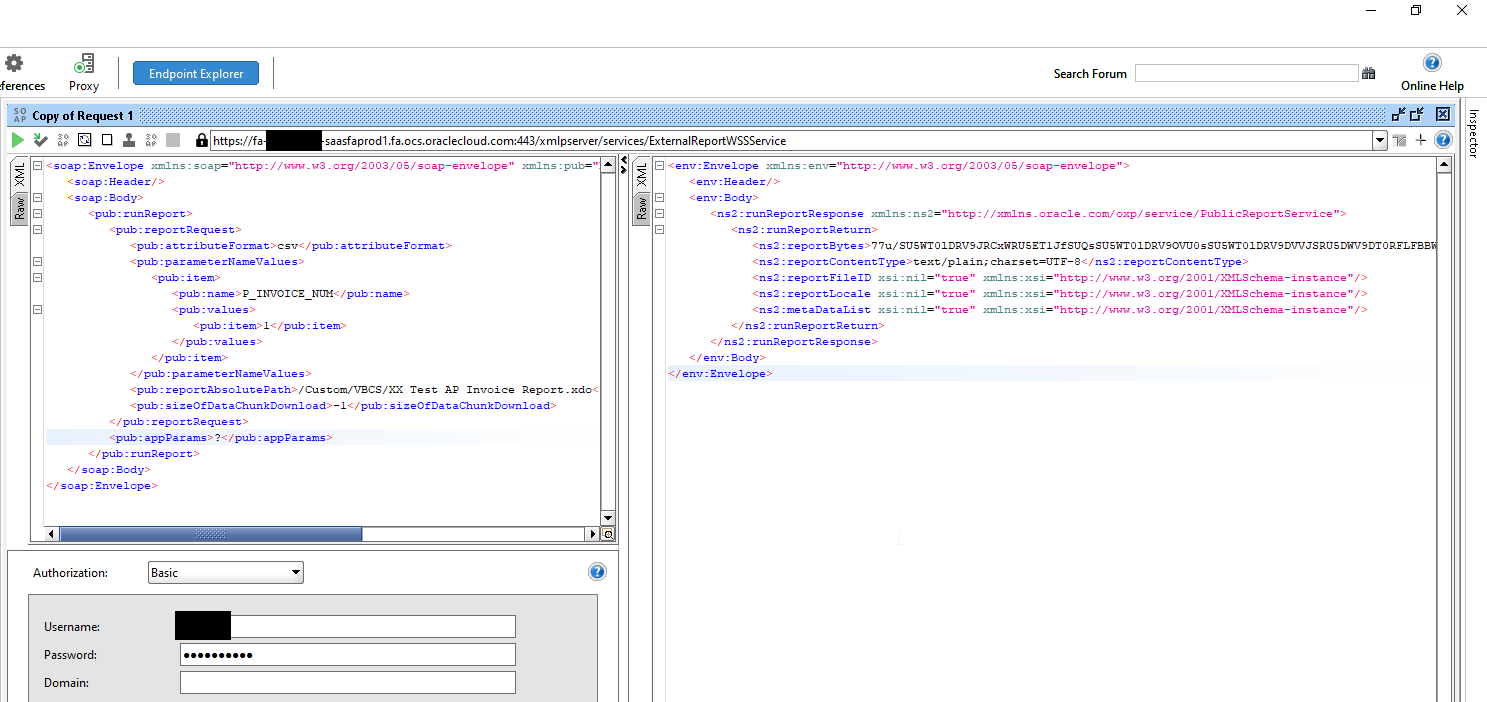Viewport: 1487px width, 702px height.
Task: Open Proxy settings icon
Action: click(84, 64)
